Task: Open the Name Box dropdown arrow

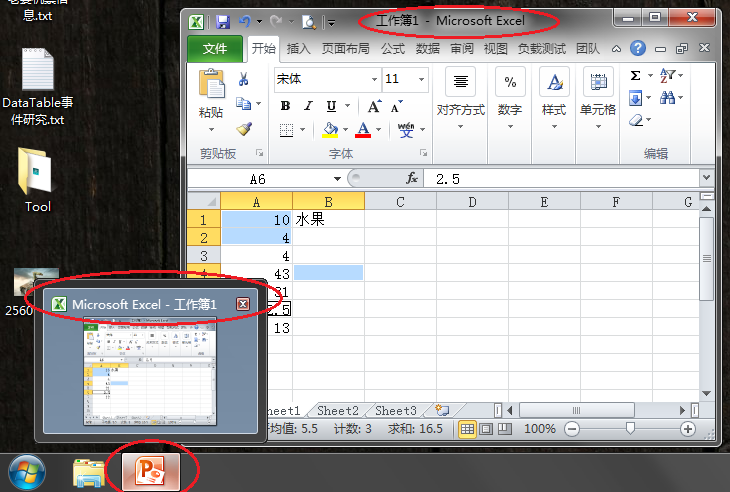Action: coord(337,179)
